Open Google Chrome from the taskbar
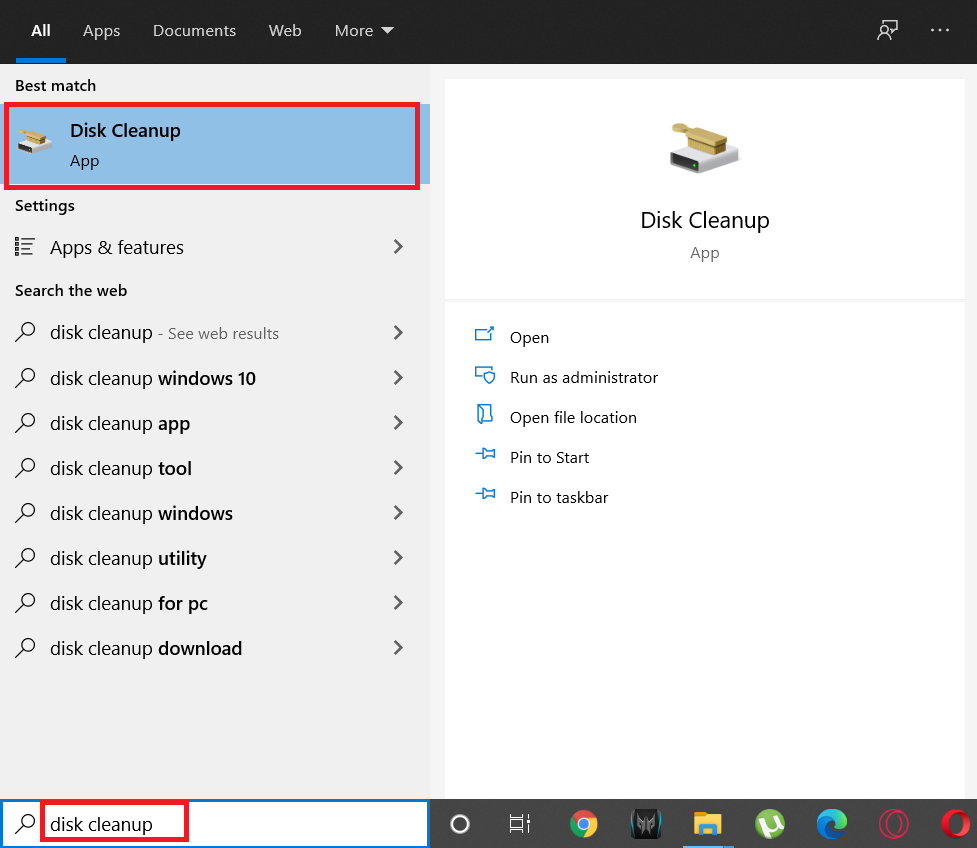This screenshot has width=977, height=848. (584, 824)
